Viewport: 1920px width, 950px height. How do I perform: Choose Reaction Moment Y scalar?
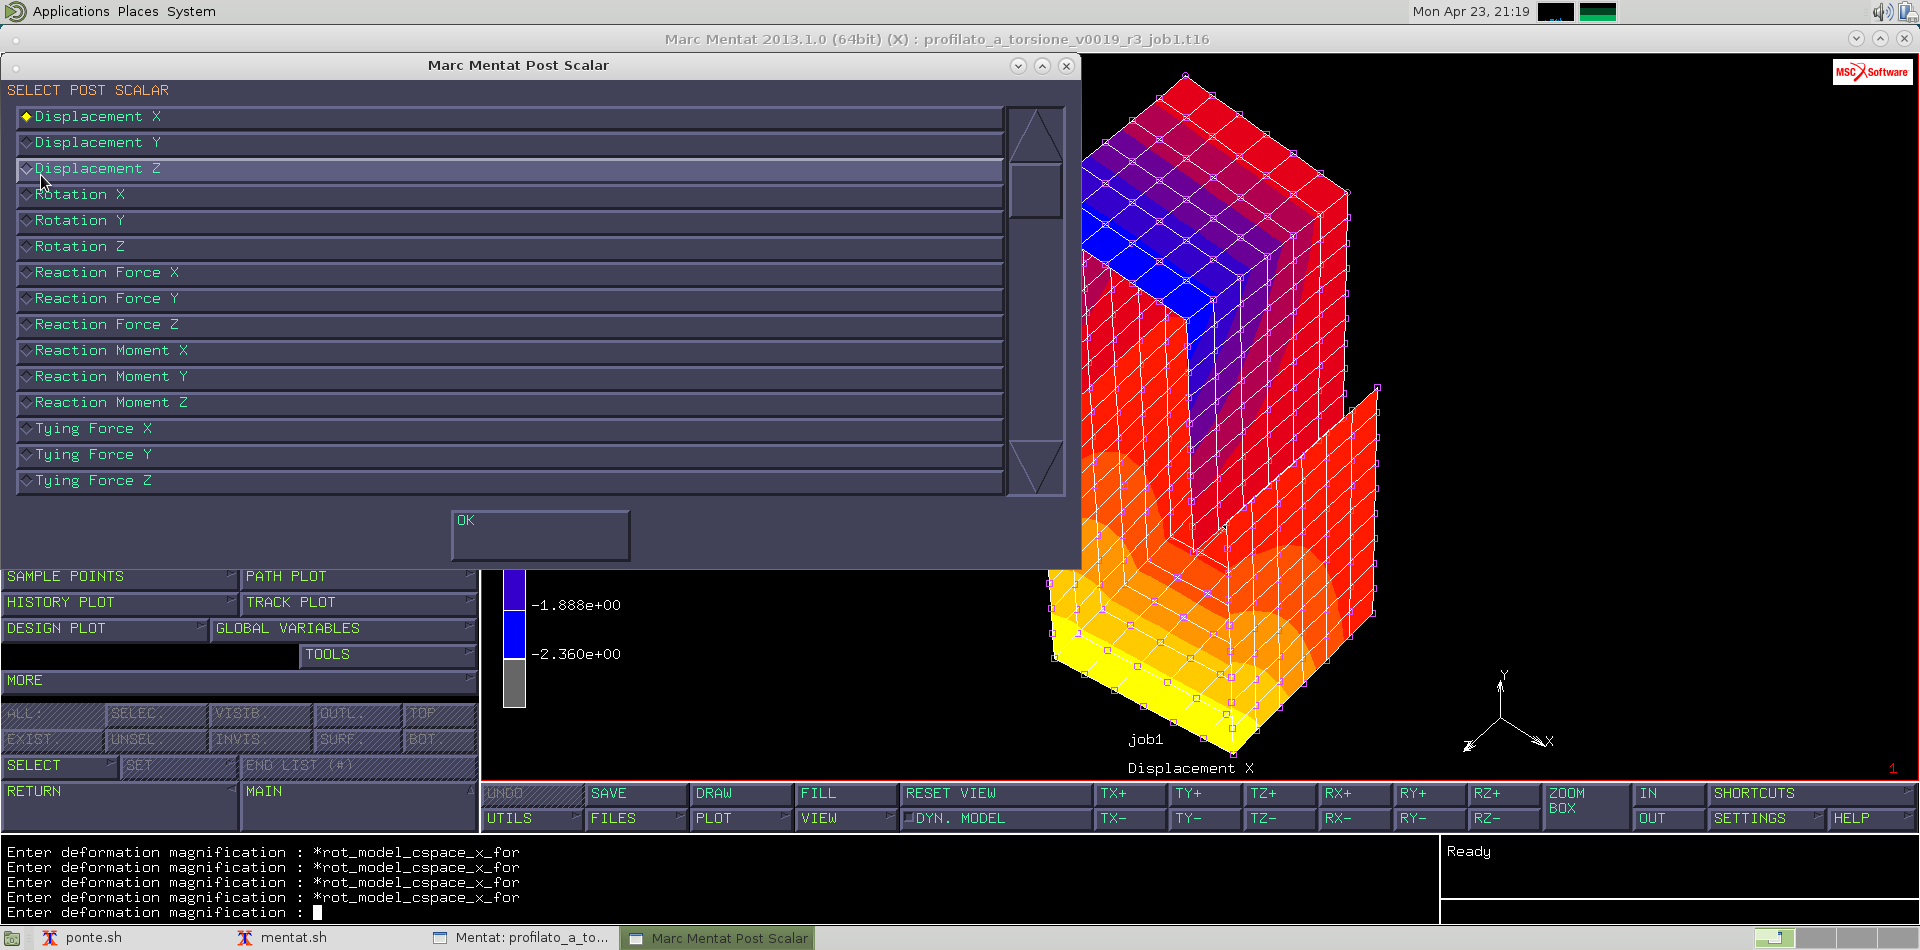click(510, 378)
